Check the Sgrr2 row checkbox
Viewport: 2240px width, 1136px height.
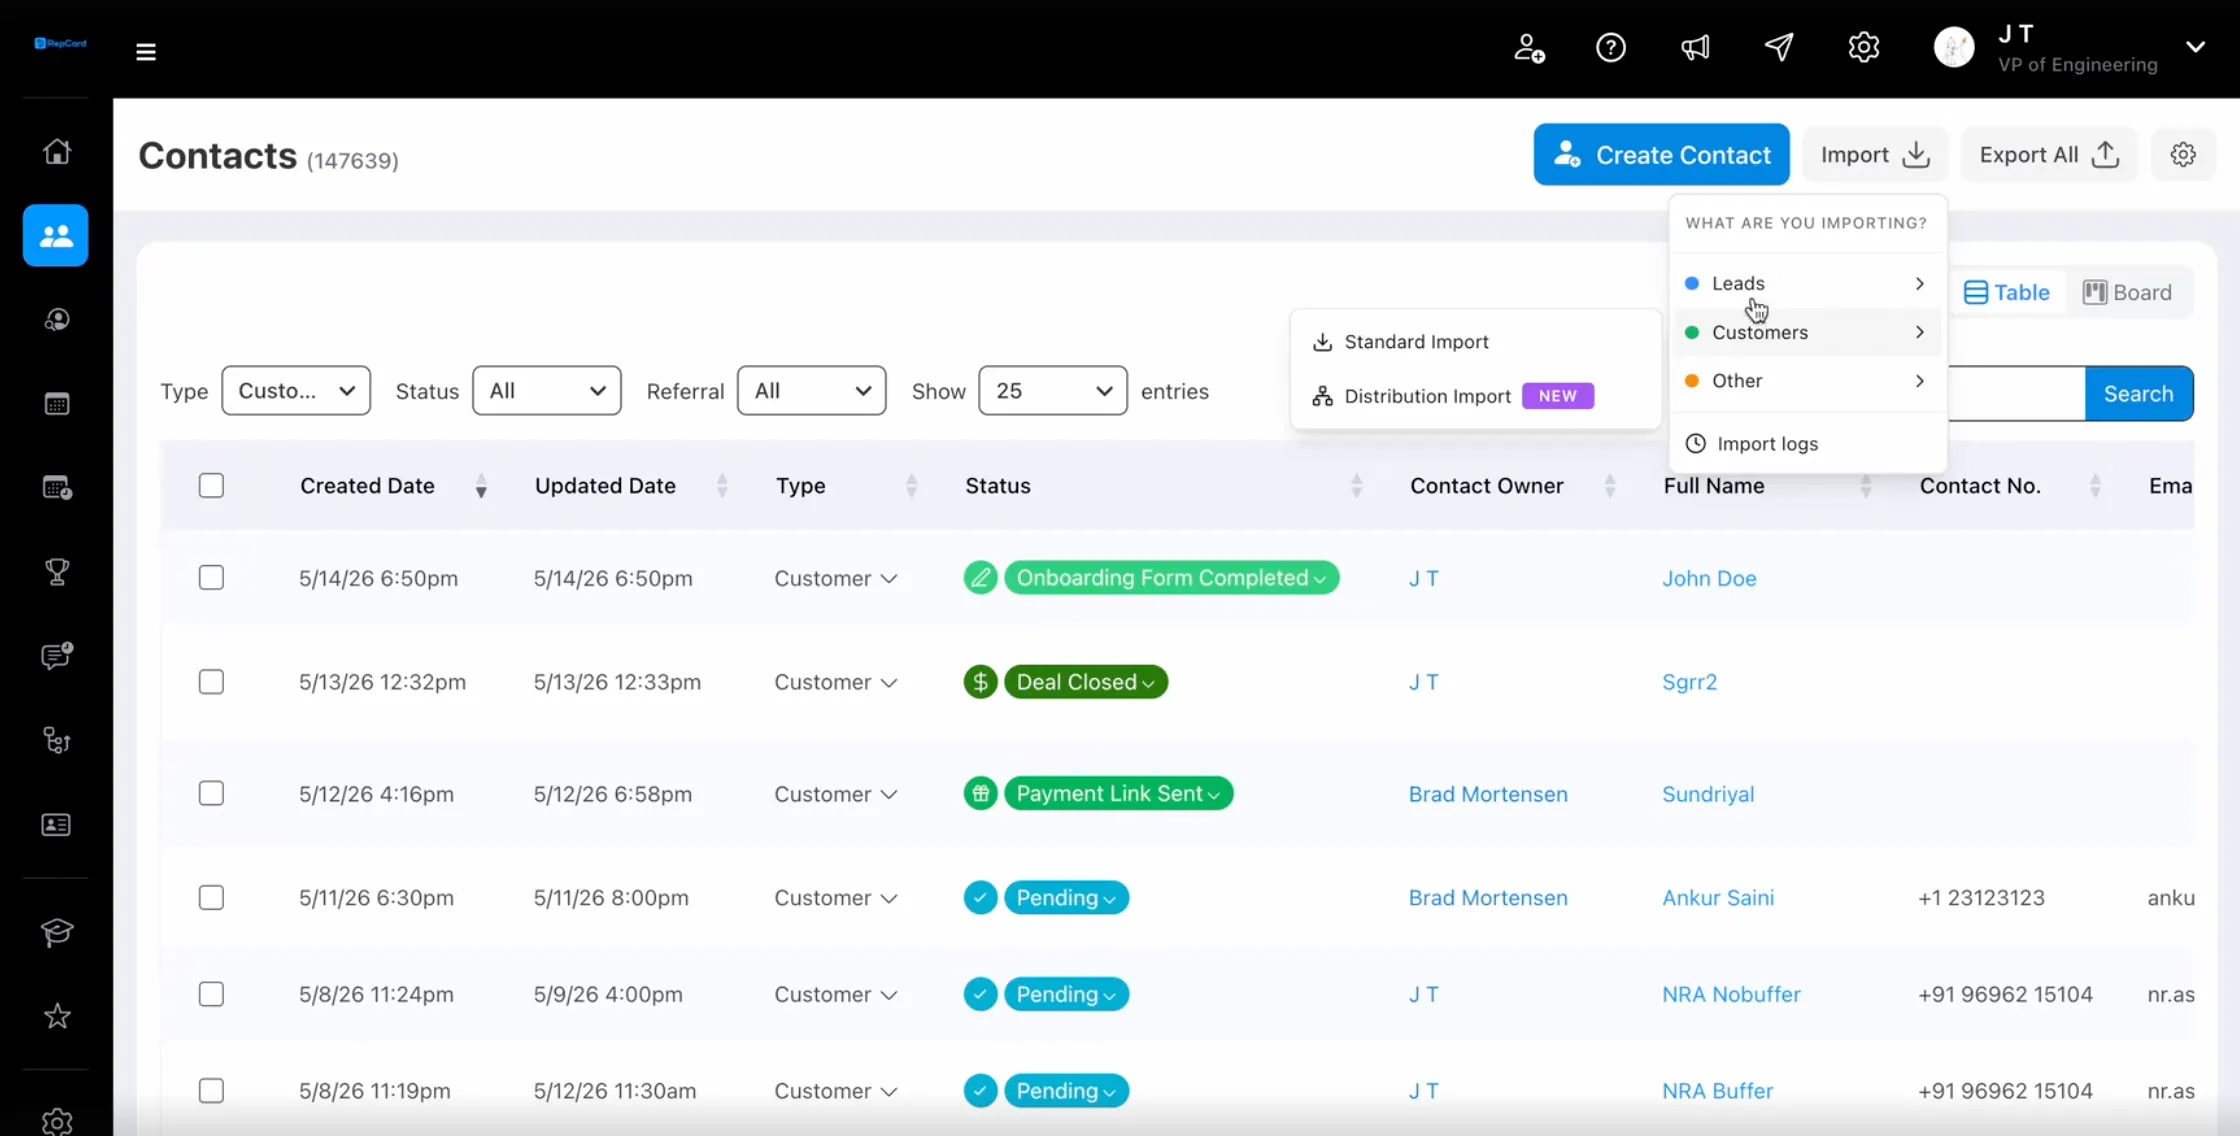211,682
